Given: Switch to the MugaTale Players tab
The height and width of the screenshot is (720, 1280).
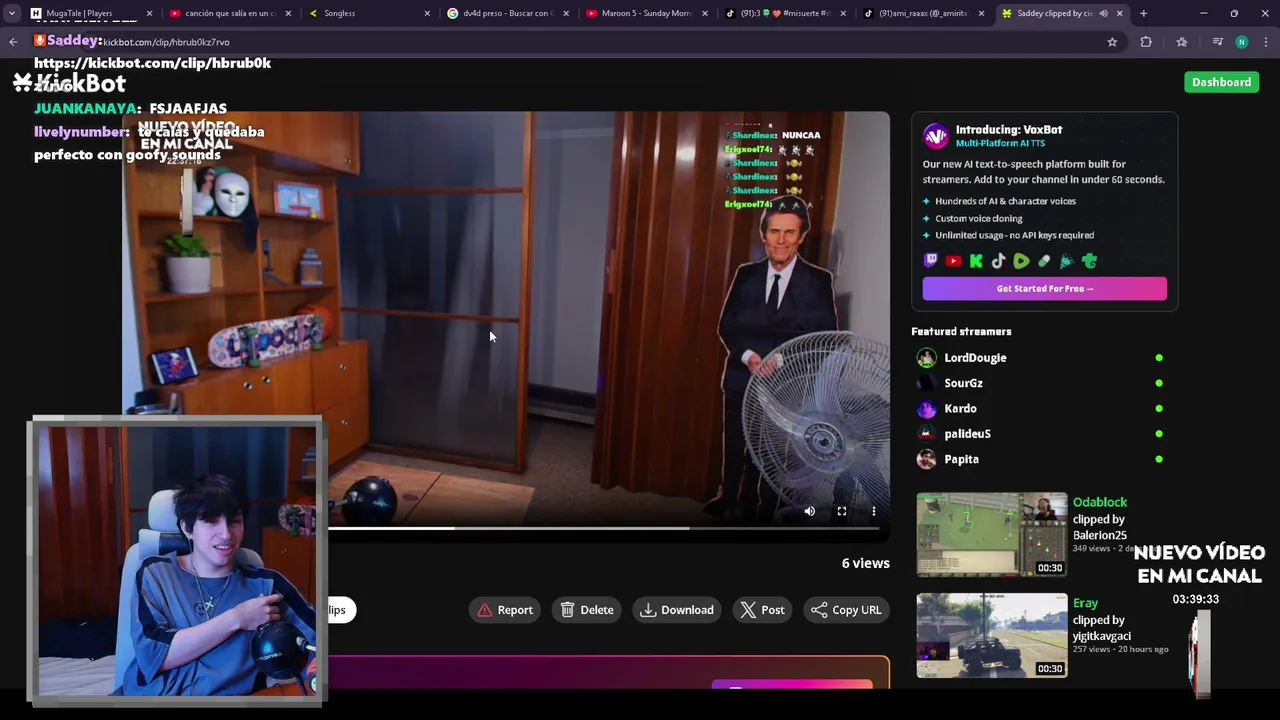Looking at the screenshot, I should pos(91,13).
